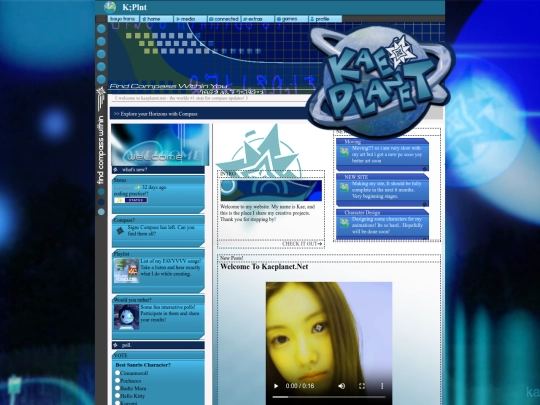Click the 0:00 / 0:16 video time

point(300,386)
